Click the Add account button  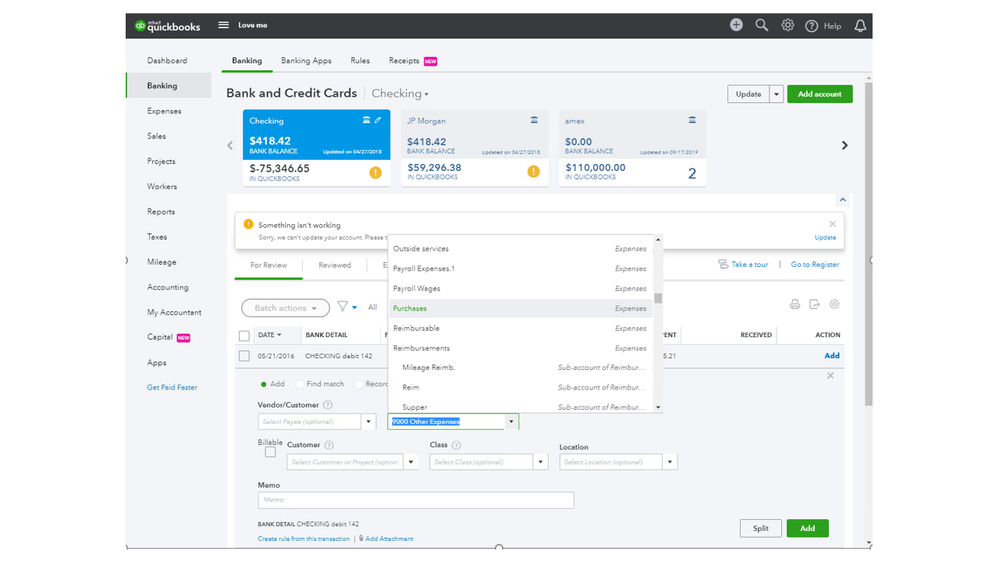click(x=820, y=94)
